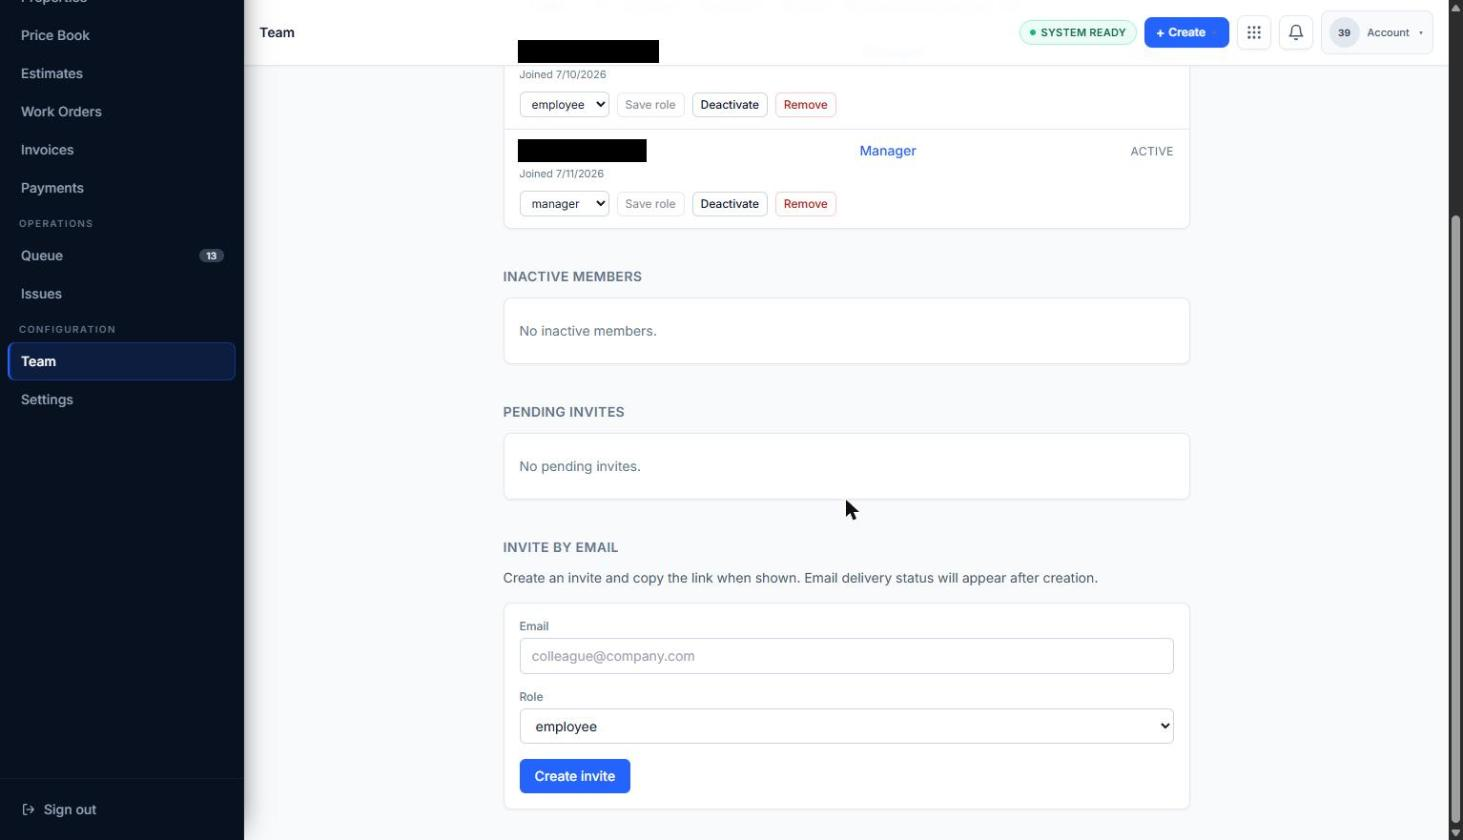Click the 39 account avatar

point(1344,33)
